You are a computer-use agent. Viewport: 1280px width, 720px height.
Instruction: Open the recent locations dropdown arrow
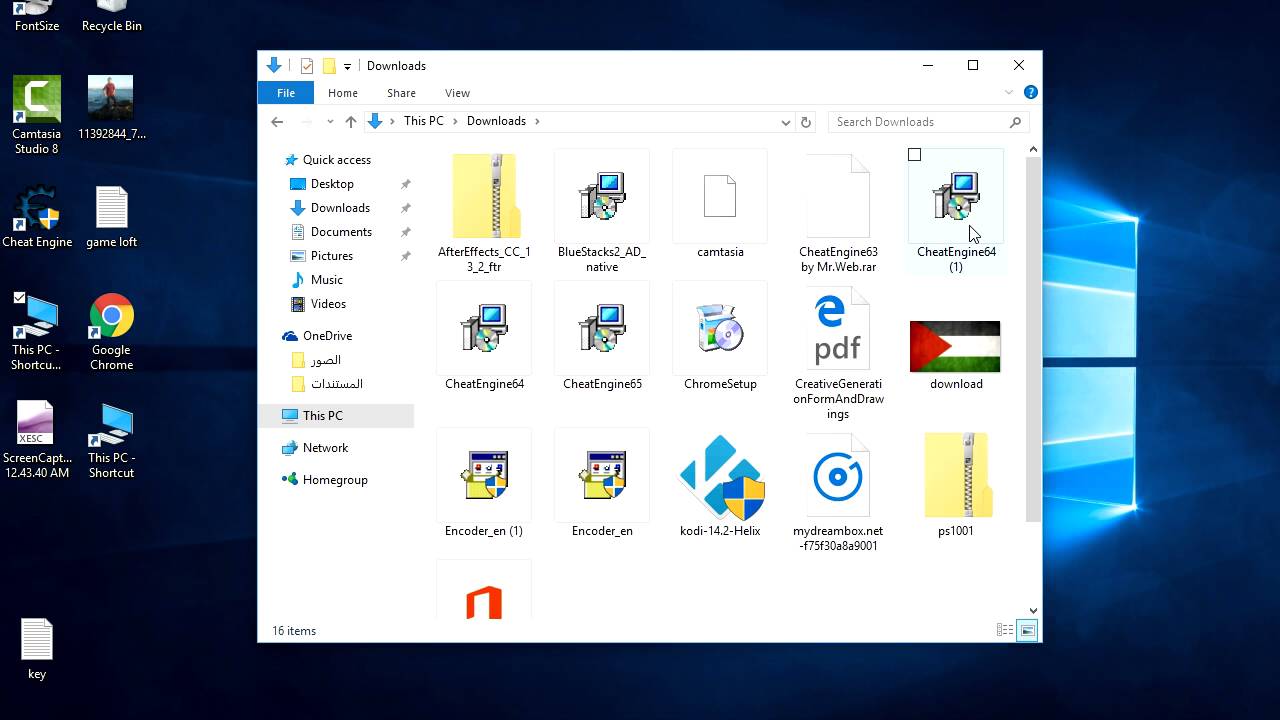click(x=329, y=122)
